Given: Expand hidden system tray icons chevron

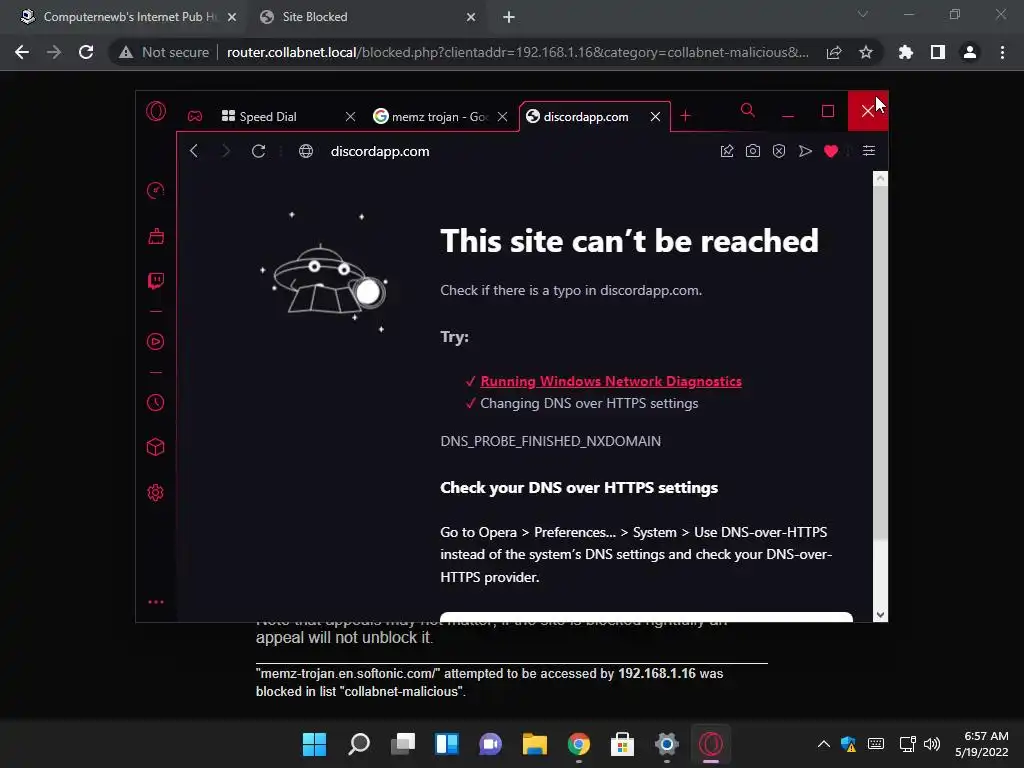Looking at the screenshot, I should pyautogui.click(x=824, y=744).
